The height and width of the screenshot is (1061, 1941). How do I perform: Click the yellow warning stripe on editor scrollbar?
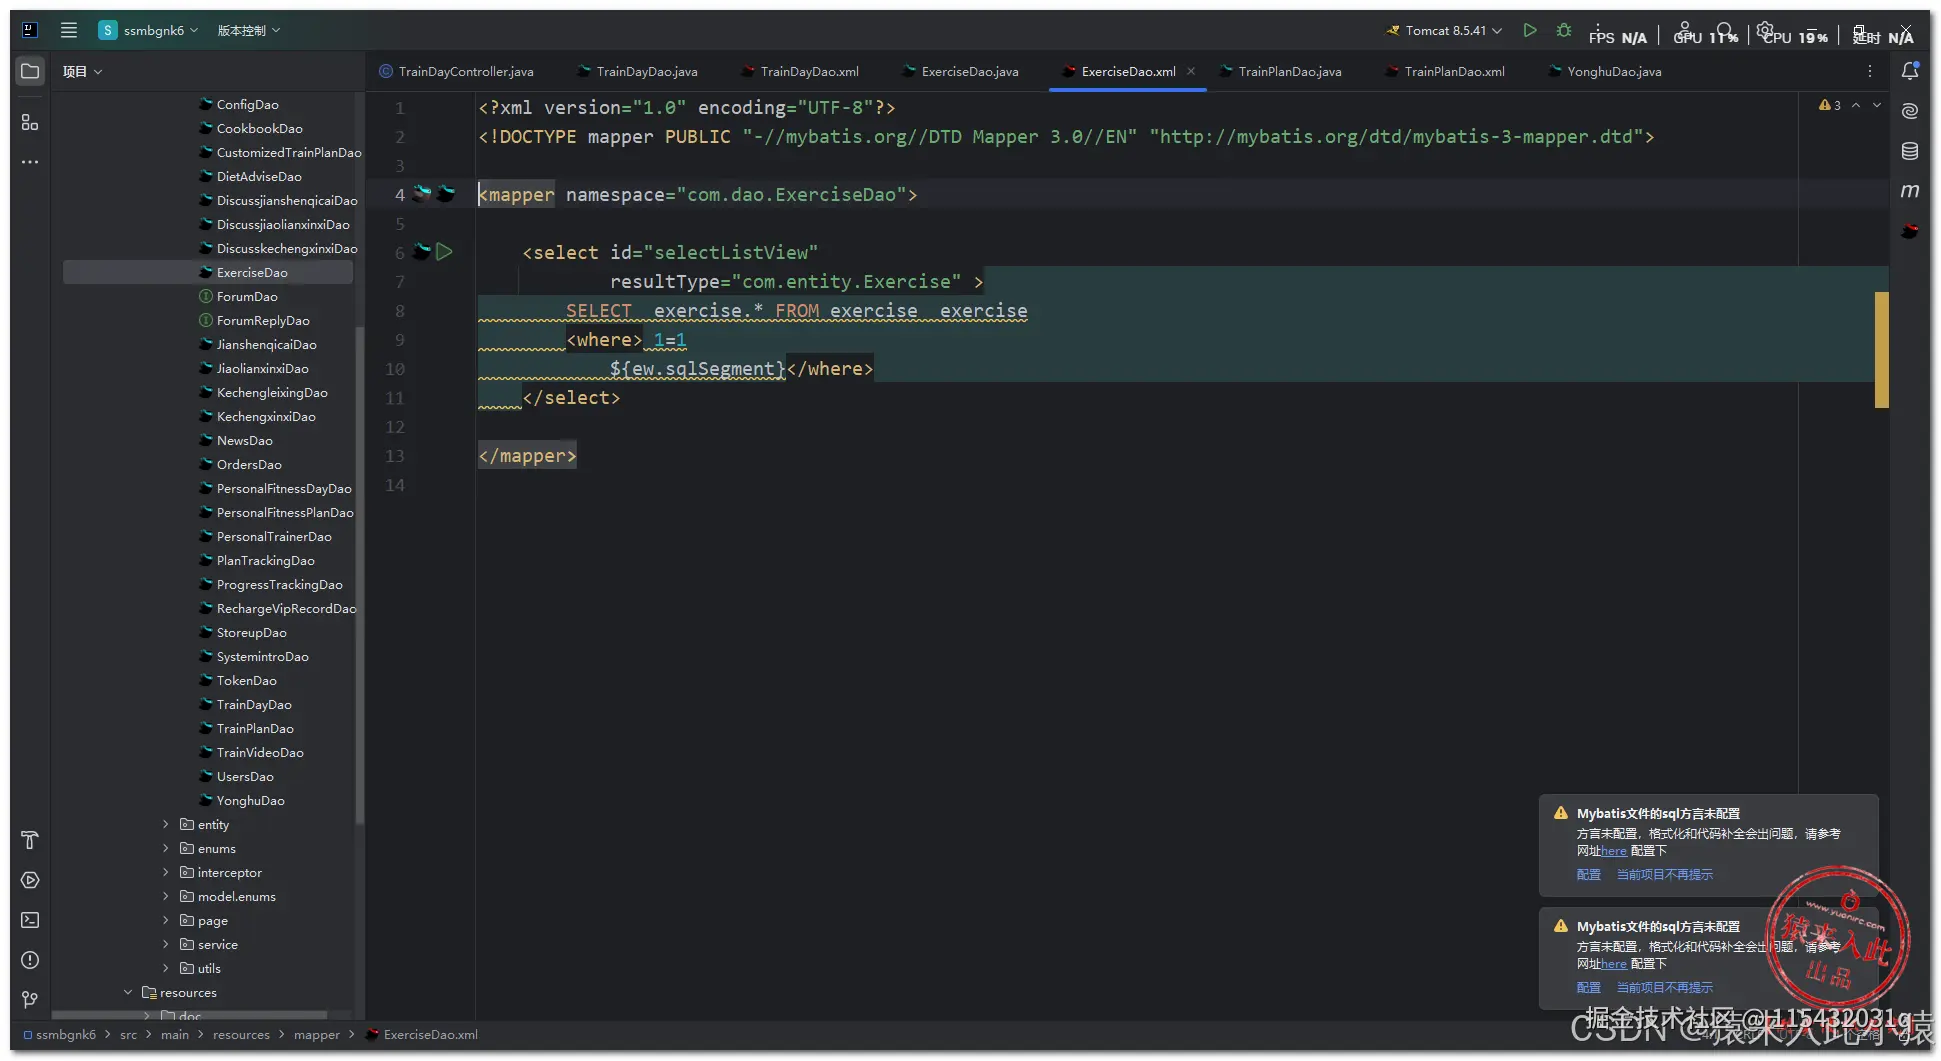[1881, 350]
